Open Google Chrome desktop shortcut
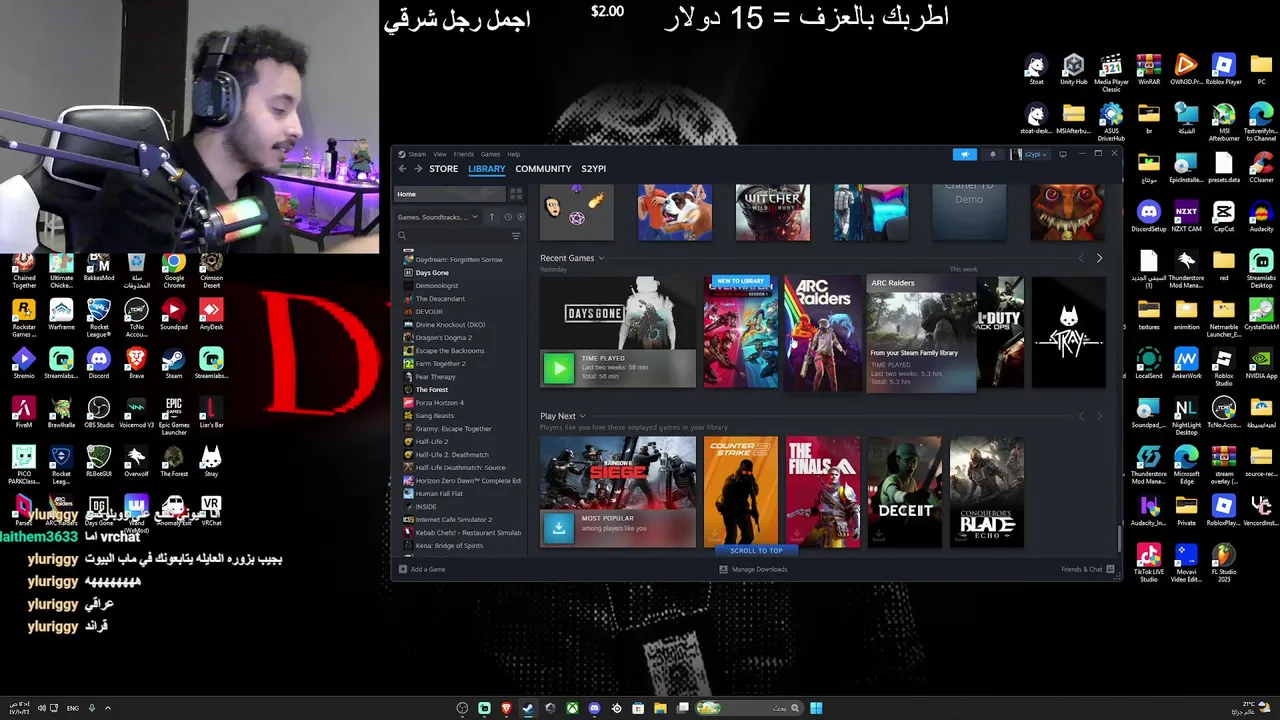 (x=174, y=270)
